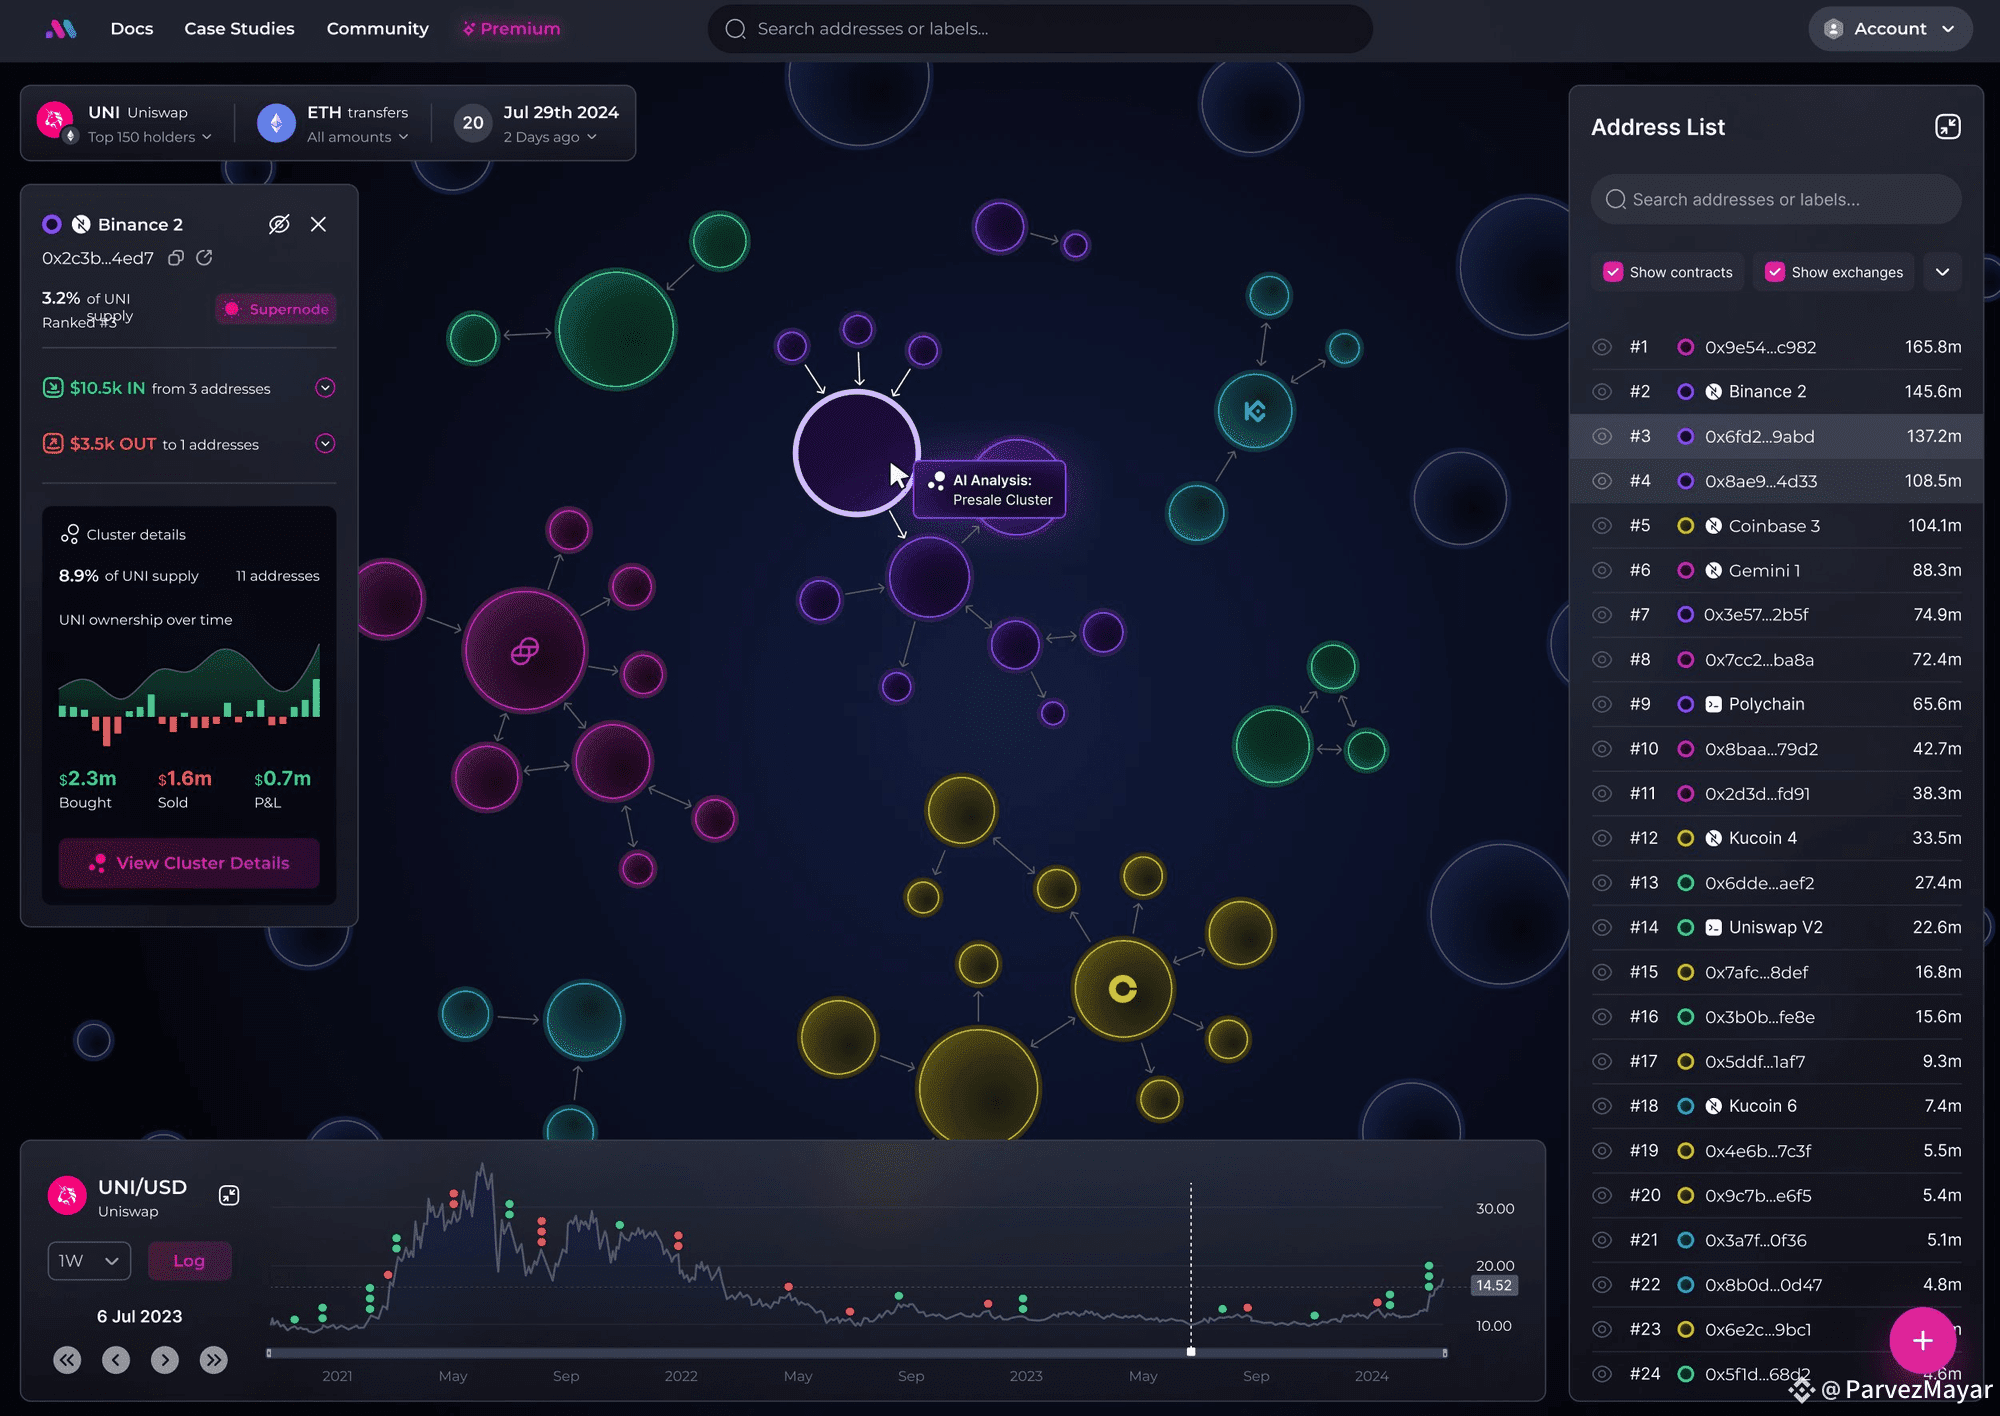Viewport: 2000px width, 1416px height.
Task: Open the 2 Days ago date dropdown
Action: (550, 137)
